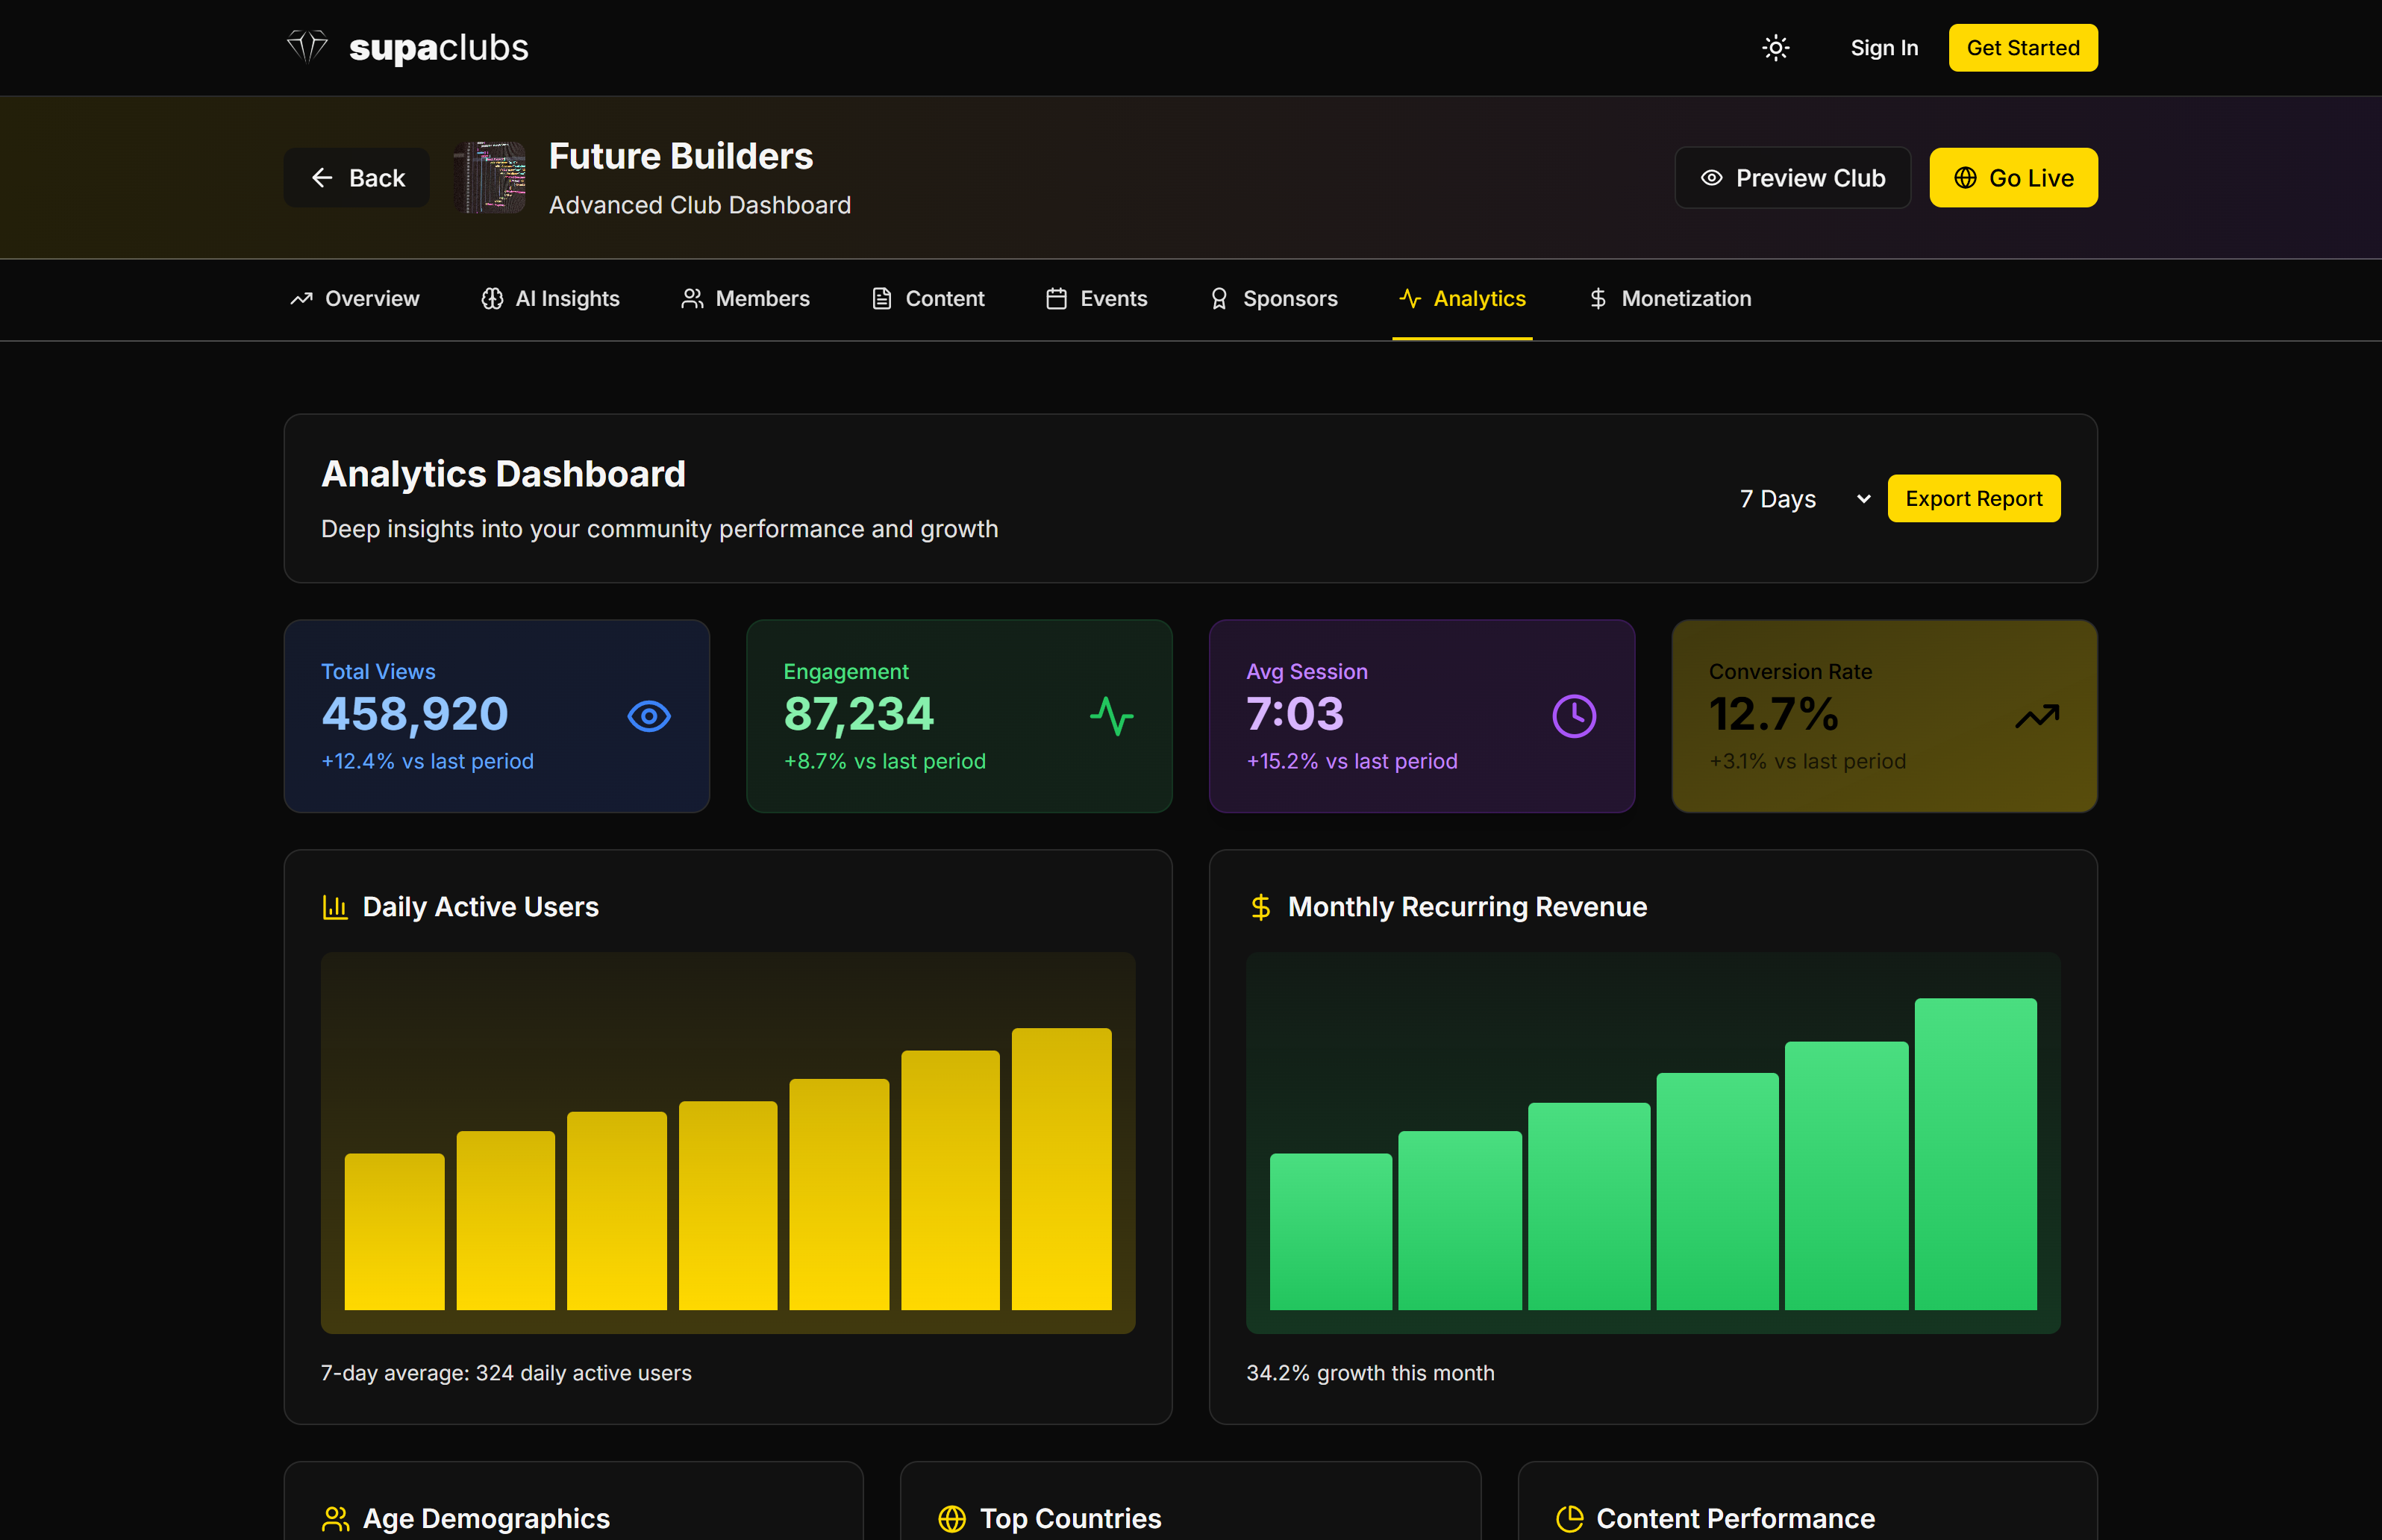Screen dimensions: 2382x1540
Task: Click the tallest green bar in revenue chart
Action: point(1975,1153)
